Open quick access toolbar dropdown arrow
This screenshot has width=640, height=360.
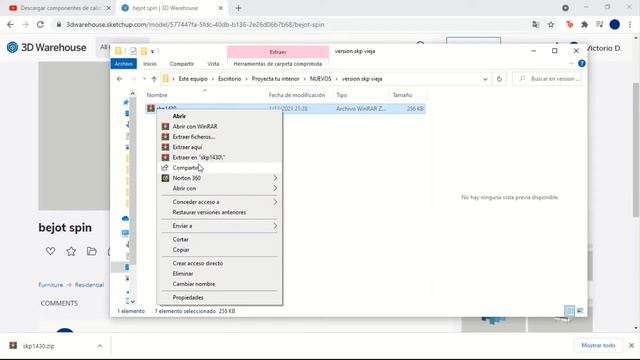tap(152, 51)
